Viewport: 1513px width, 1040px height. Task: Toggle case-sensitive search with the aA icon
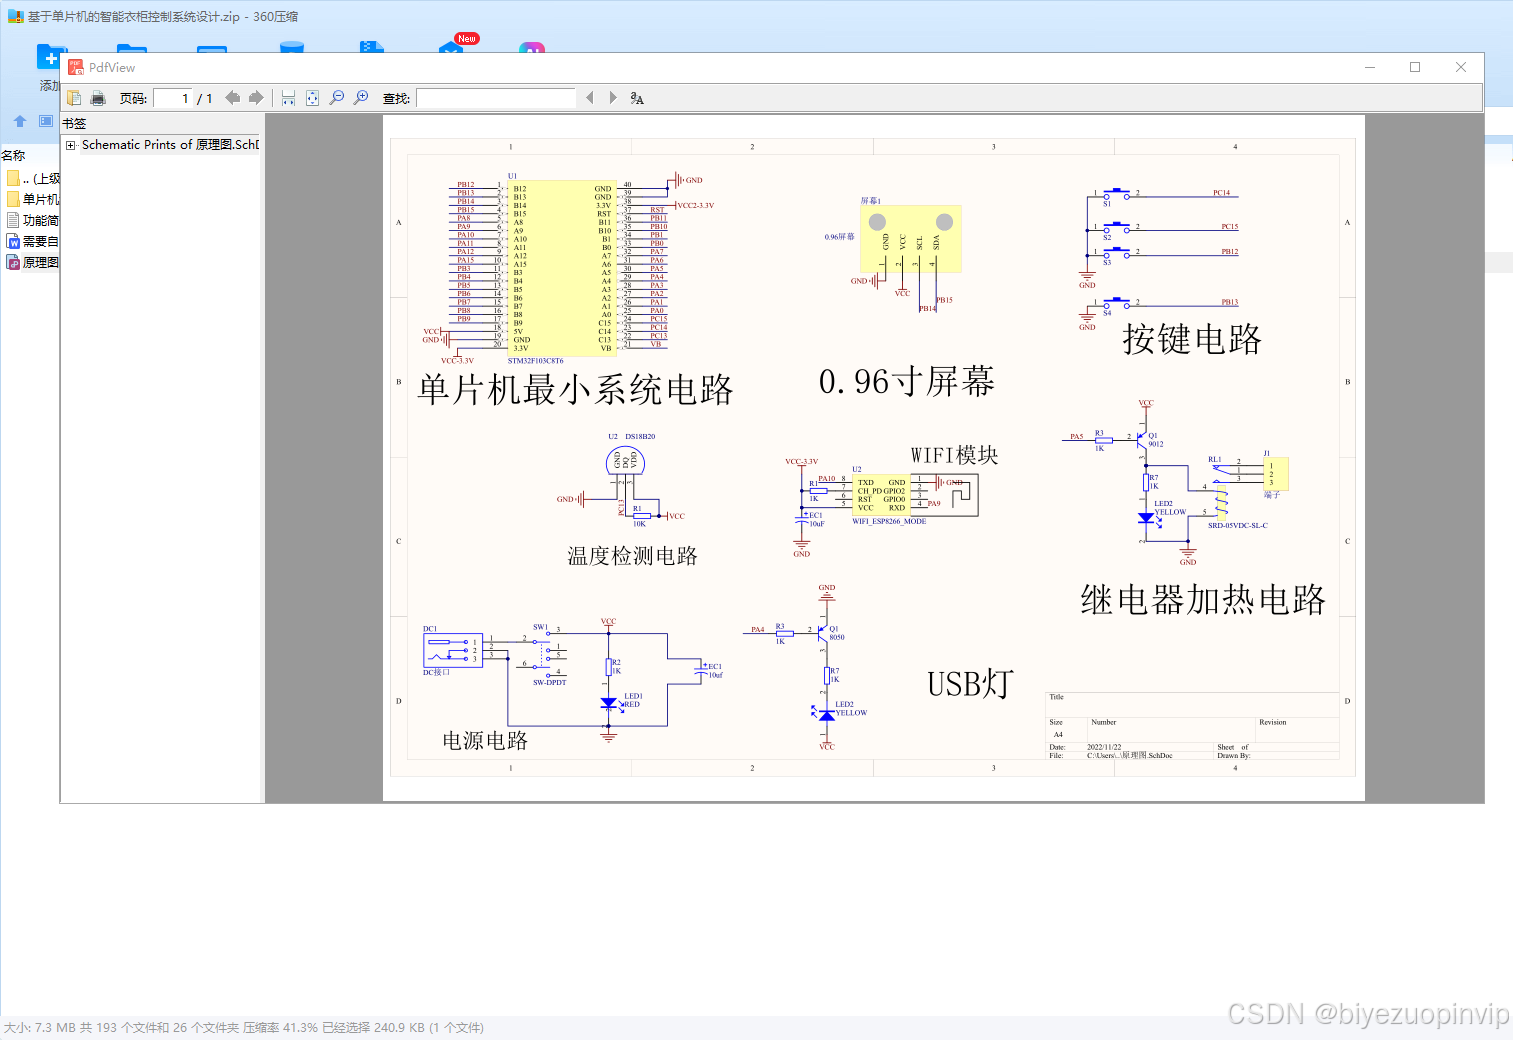[x=637, y=97]
